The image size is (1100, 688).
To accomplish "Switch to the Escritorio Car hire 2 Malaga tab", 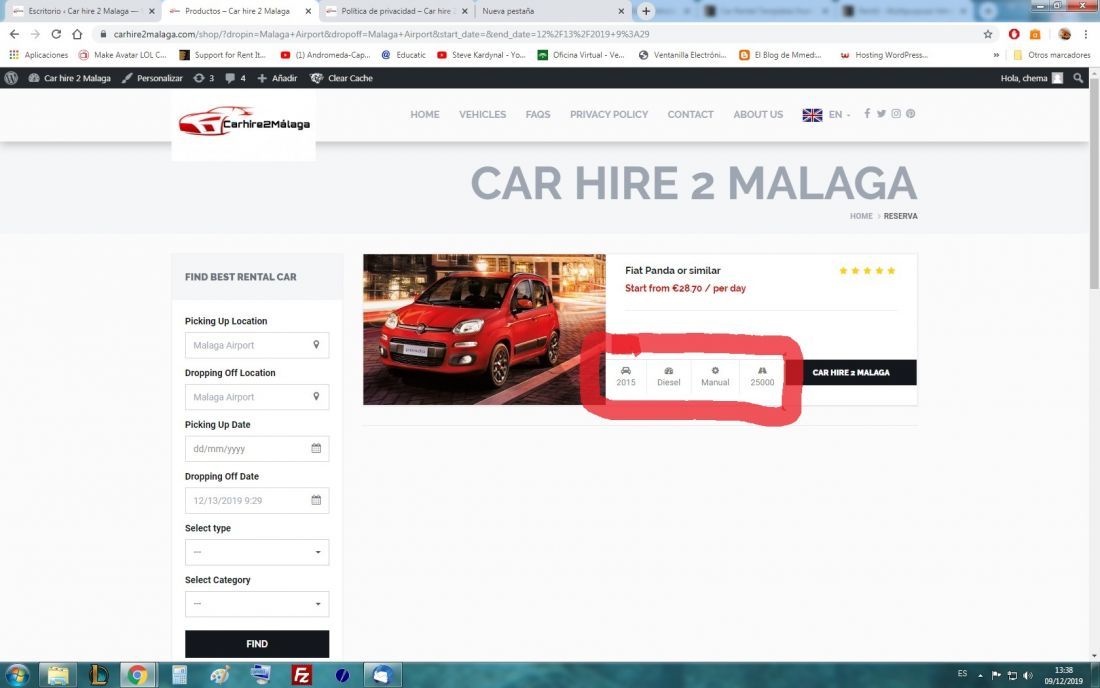I will [x=82, y=11].
